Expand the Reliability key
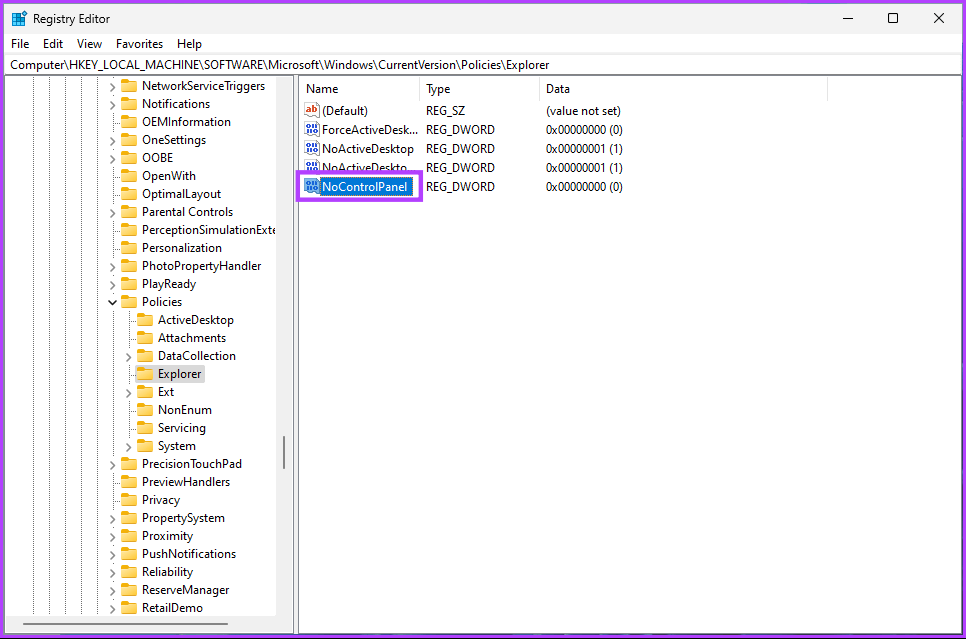 112,572
